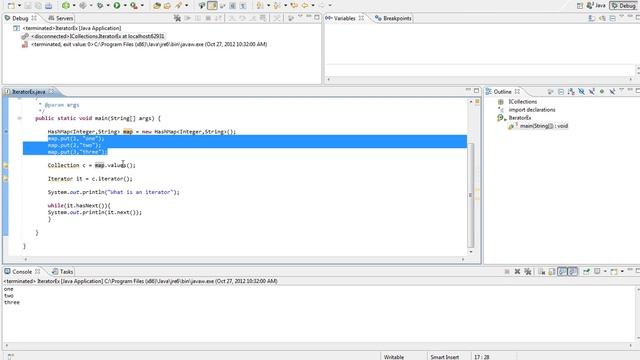
Task: Click the Last Edit Location icon
Action: click(294, 6)
